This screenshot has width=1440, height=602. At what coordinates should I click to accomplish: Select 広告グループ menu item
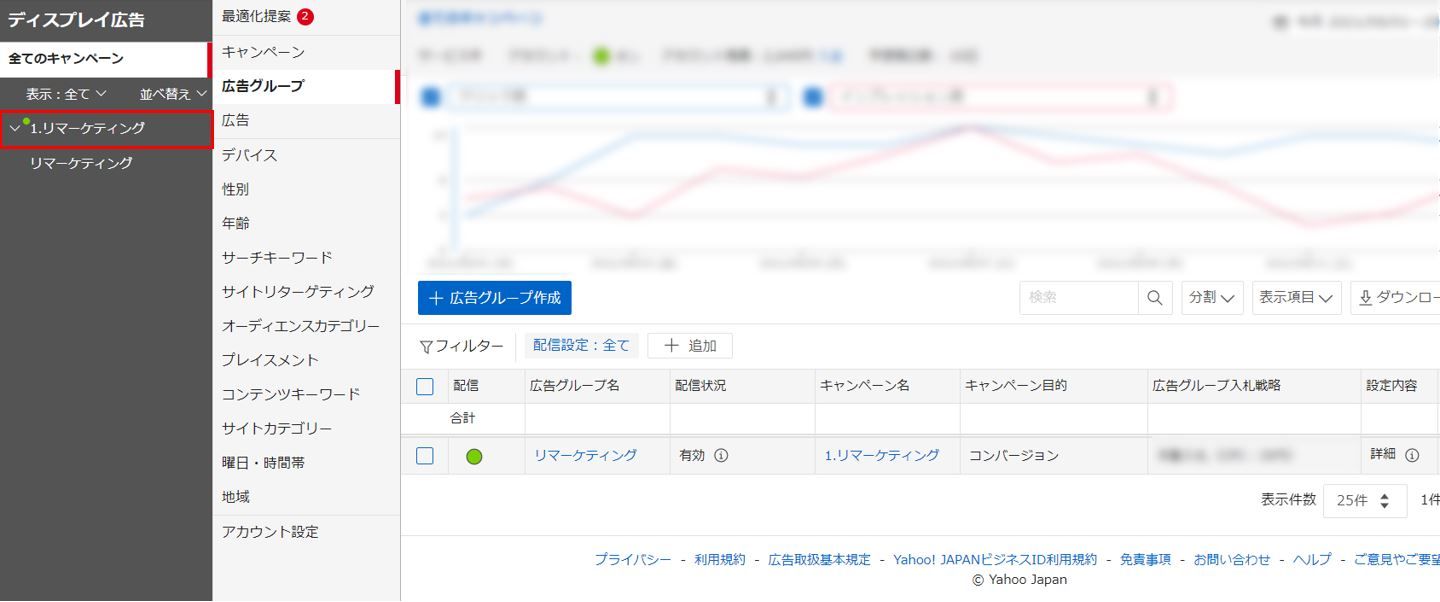pos(263,86)
